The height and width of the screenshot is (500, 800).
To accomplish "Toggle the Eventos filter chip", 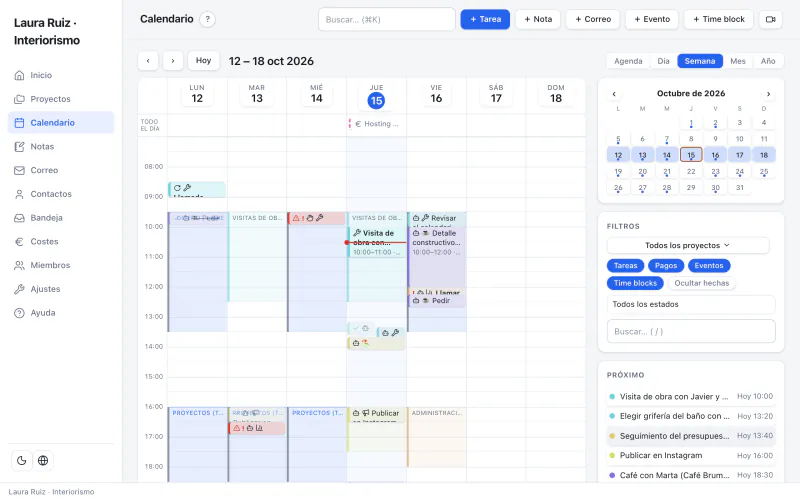I will pyautogui.click(x=709, y=265).
